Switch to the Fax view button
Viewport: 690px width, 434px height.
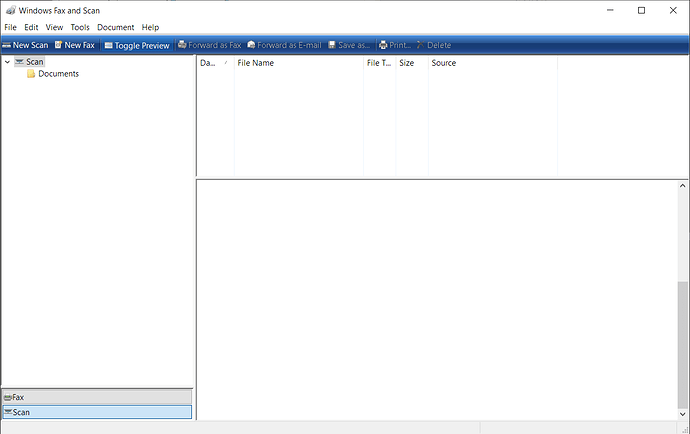[x=96, y=397]
